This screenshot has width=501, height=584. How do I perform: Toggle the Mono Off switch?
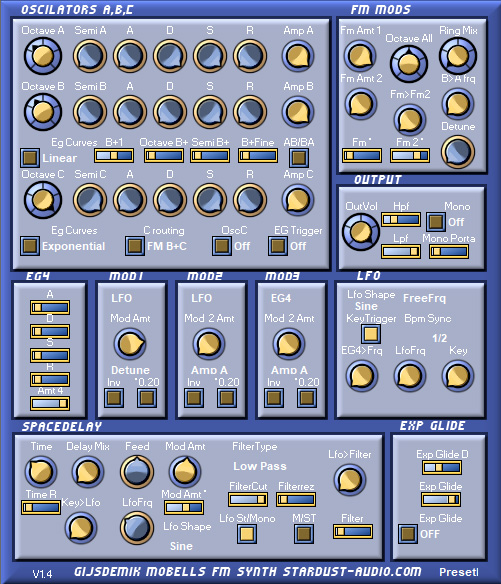pyautogui.click(x=435, y=222)
